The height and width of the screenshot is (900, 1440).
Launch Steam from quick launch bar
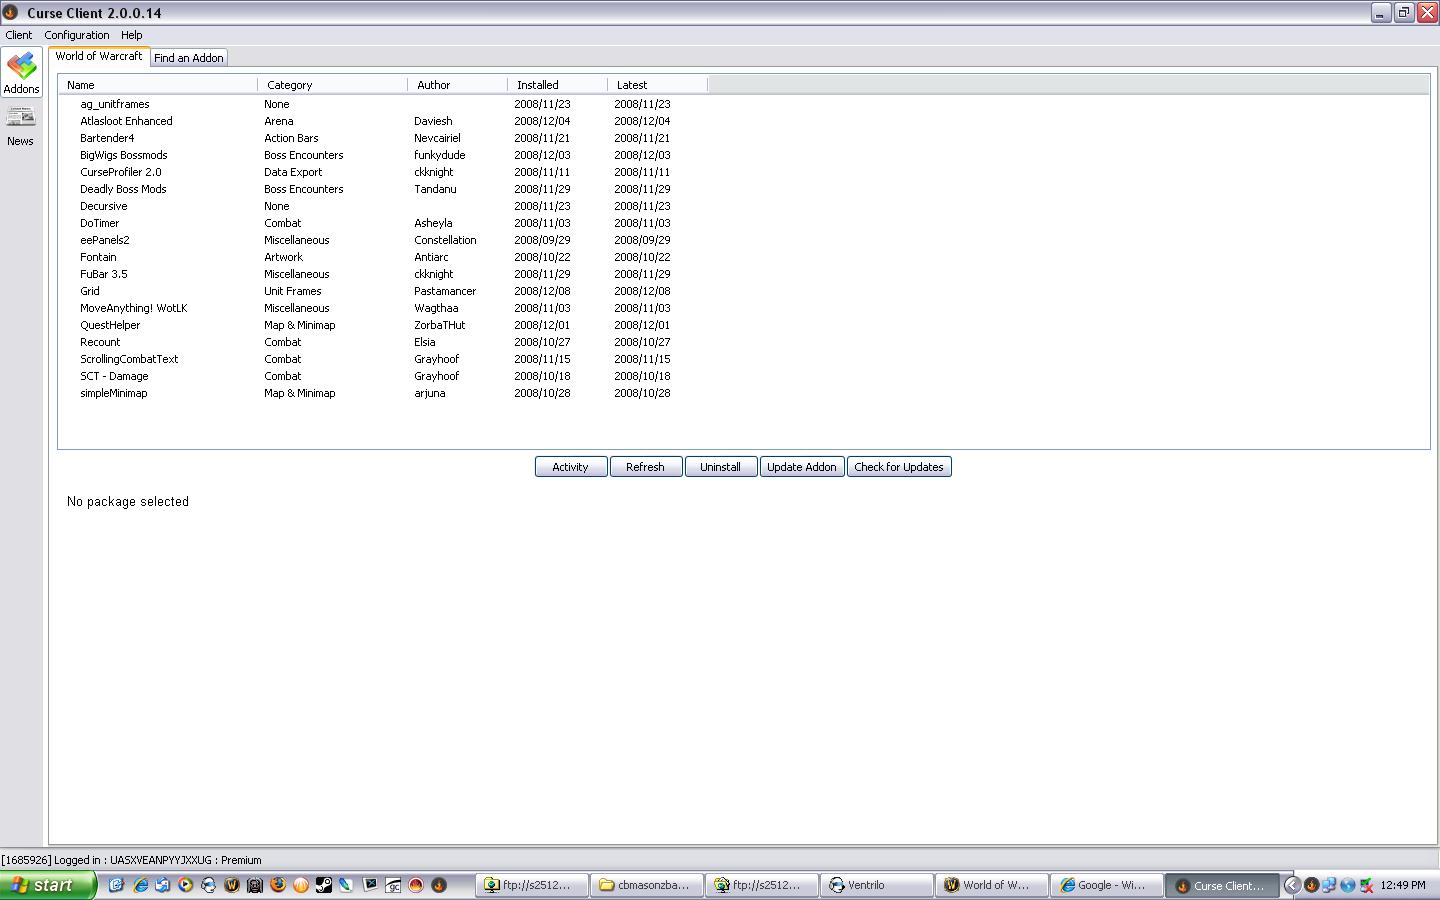coord(324,885)
